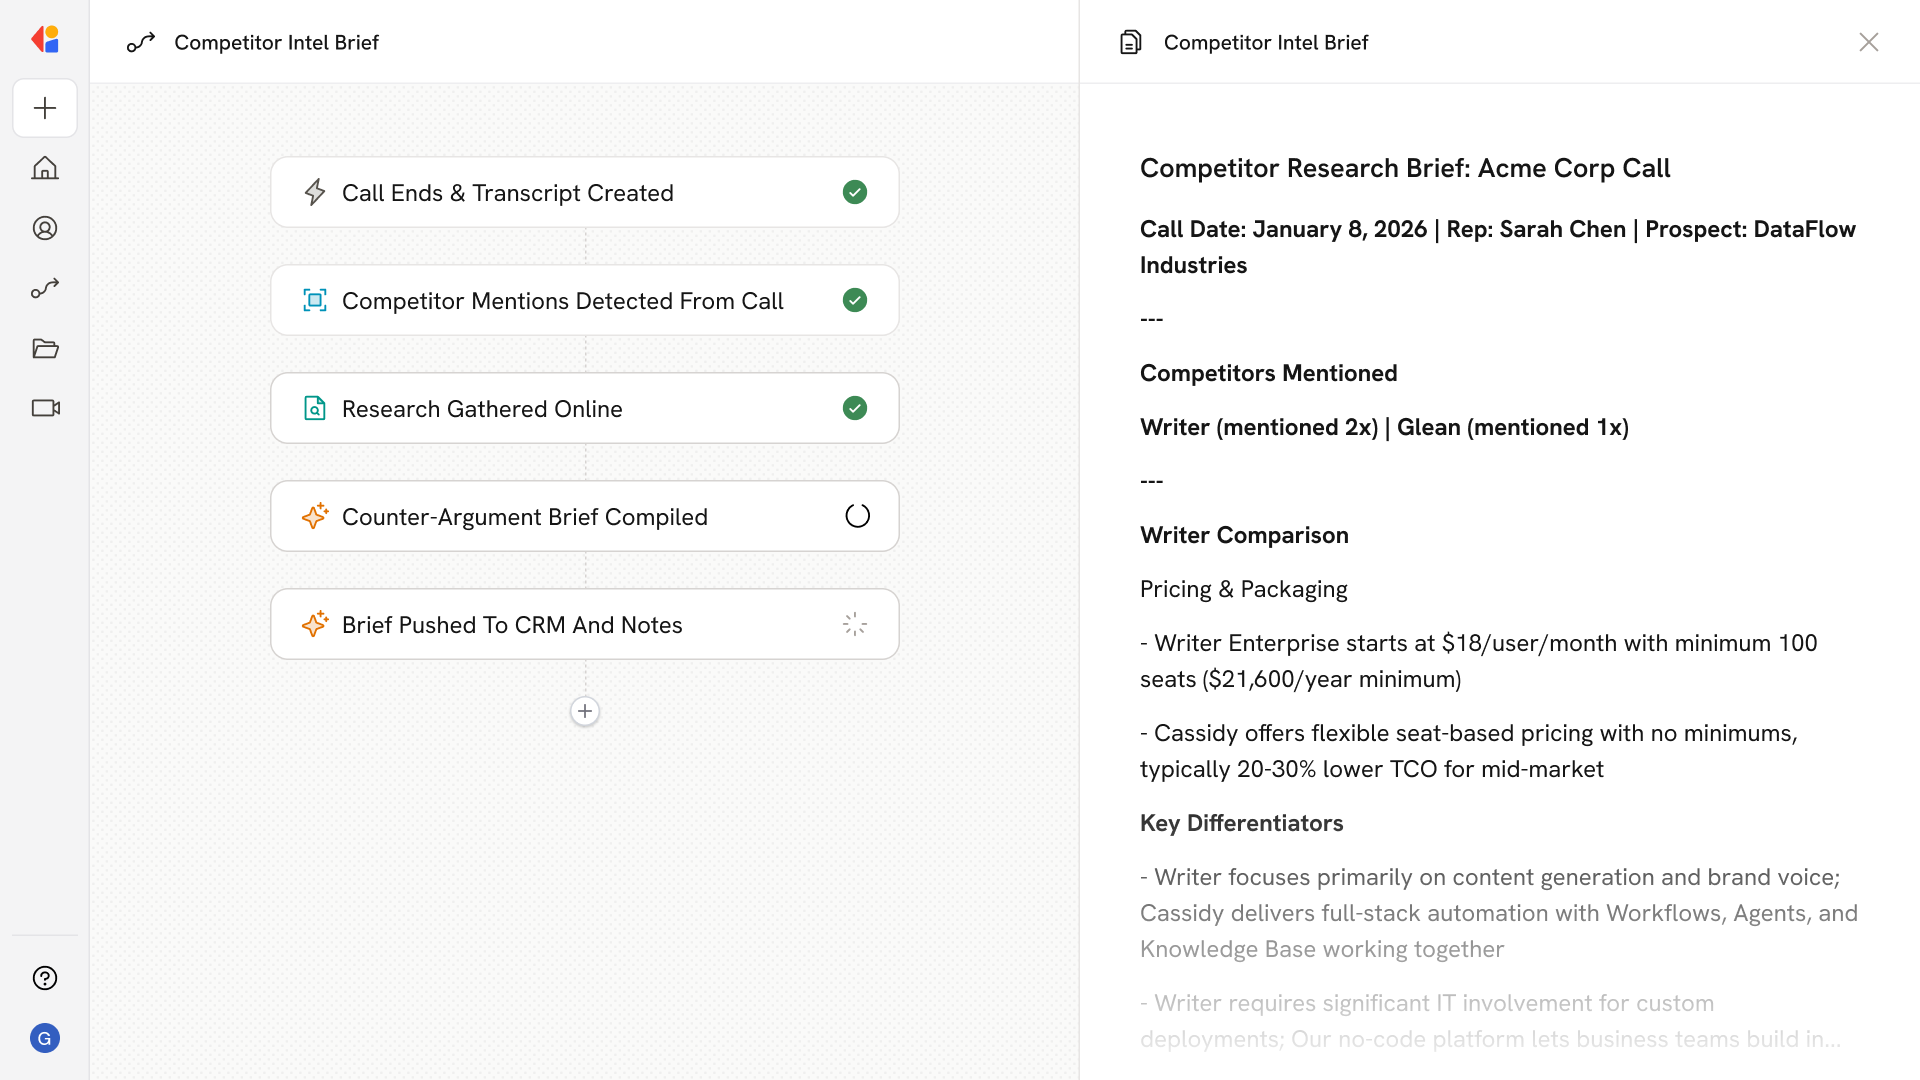Screen dimensions: 1920x1080
Task: Click the workflow icon beside the canvas title
Action: 141,42
